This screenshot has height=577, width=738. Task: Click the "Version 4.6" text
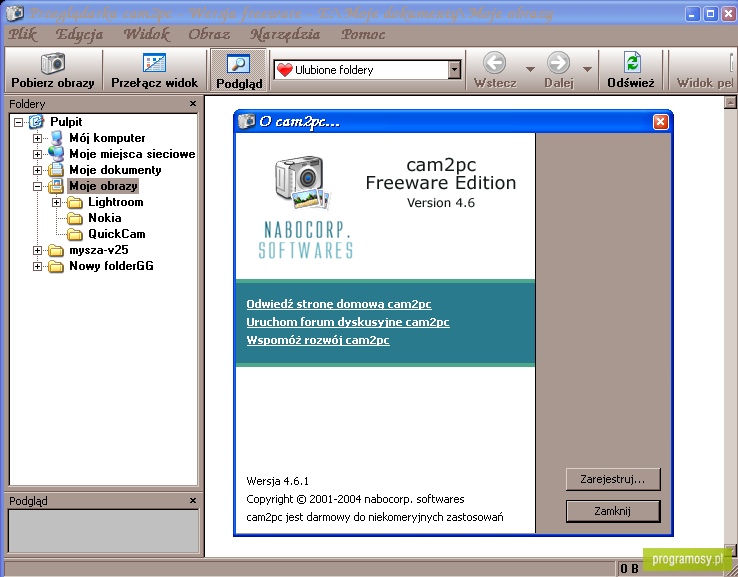click(441, 203)
